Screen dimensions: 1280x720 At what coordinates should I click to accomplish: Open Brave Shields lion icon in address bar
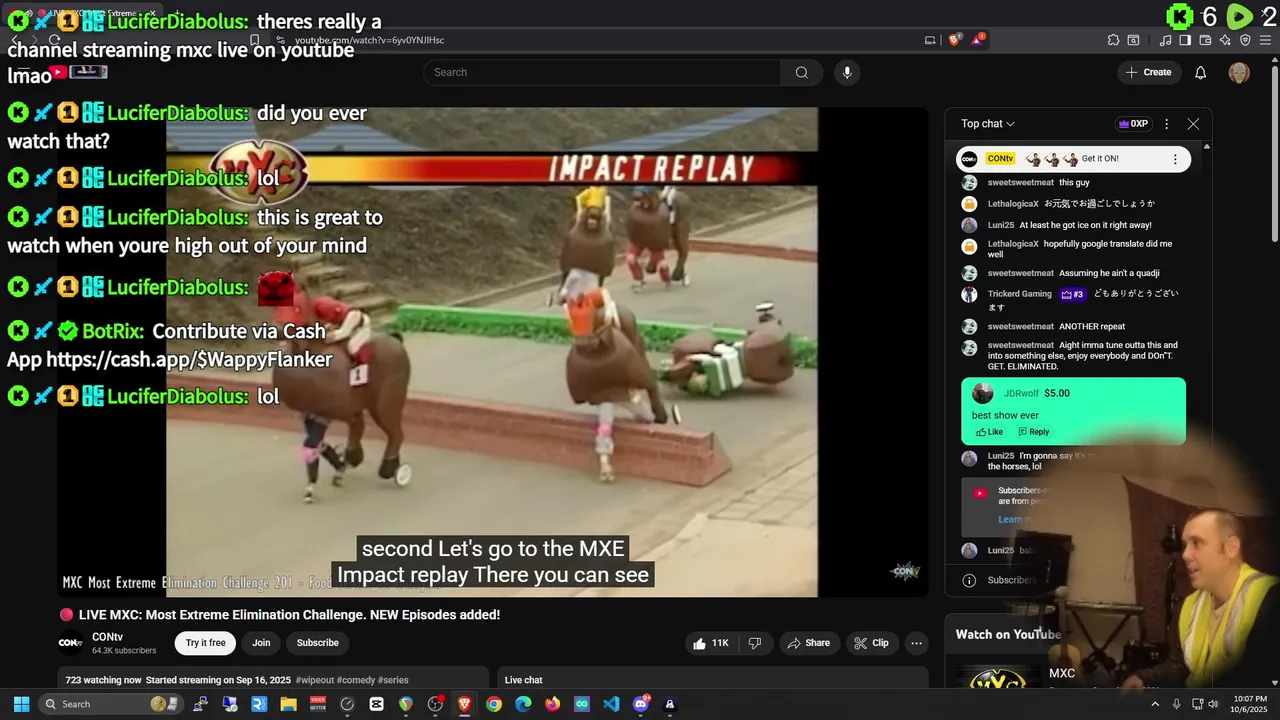(x=955, y=40)
